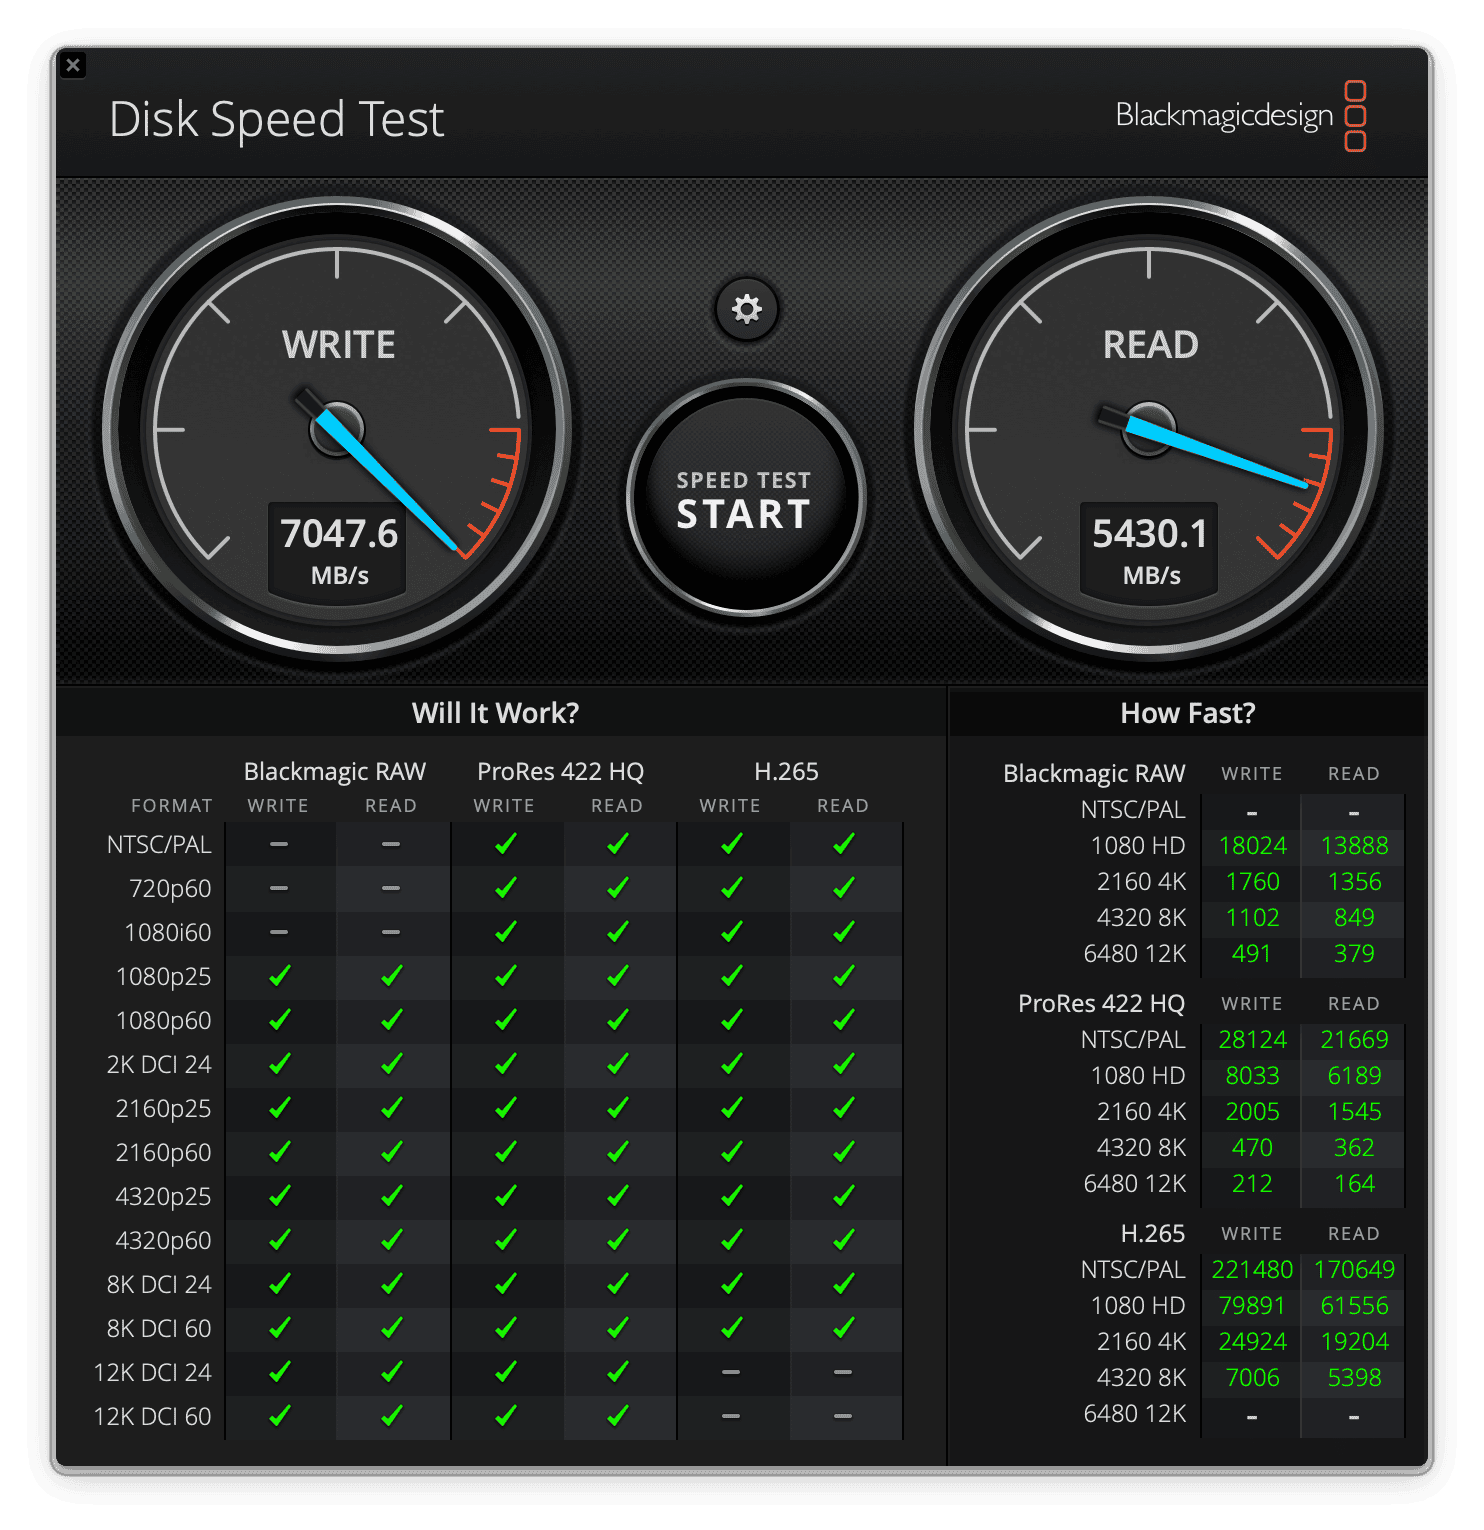Select the How Fast? section header

(1189, 713)
